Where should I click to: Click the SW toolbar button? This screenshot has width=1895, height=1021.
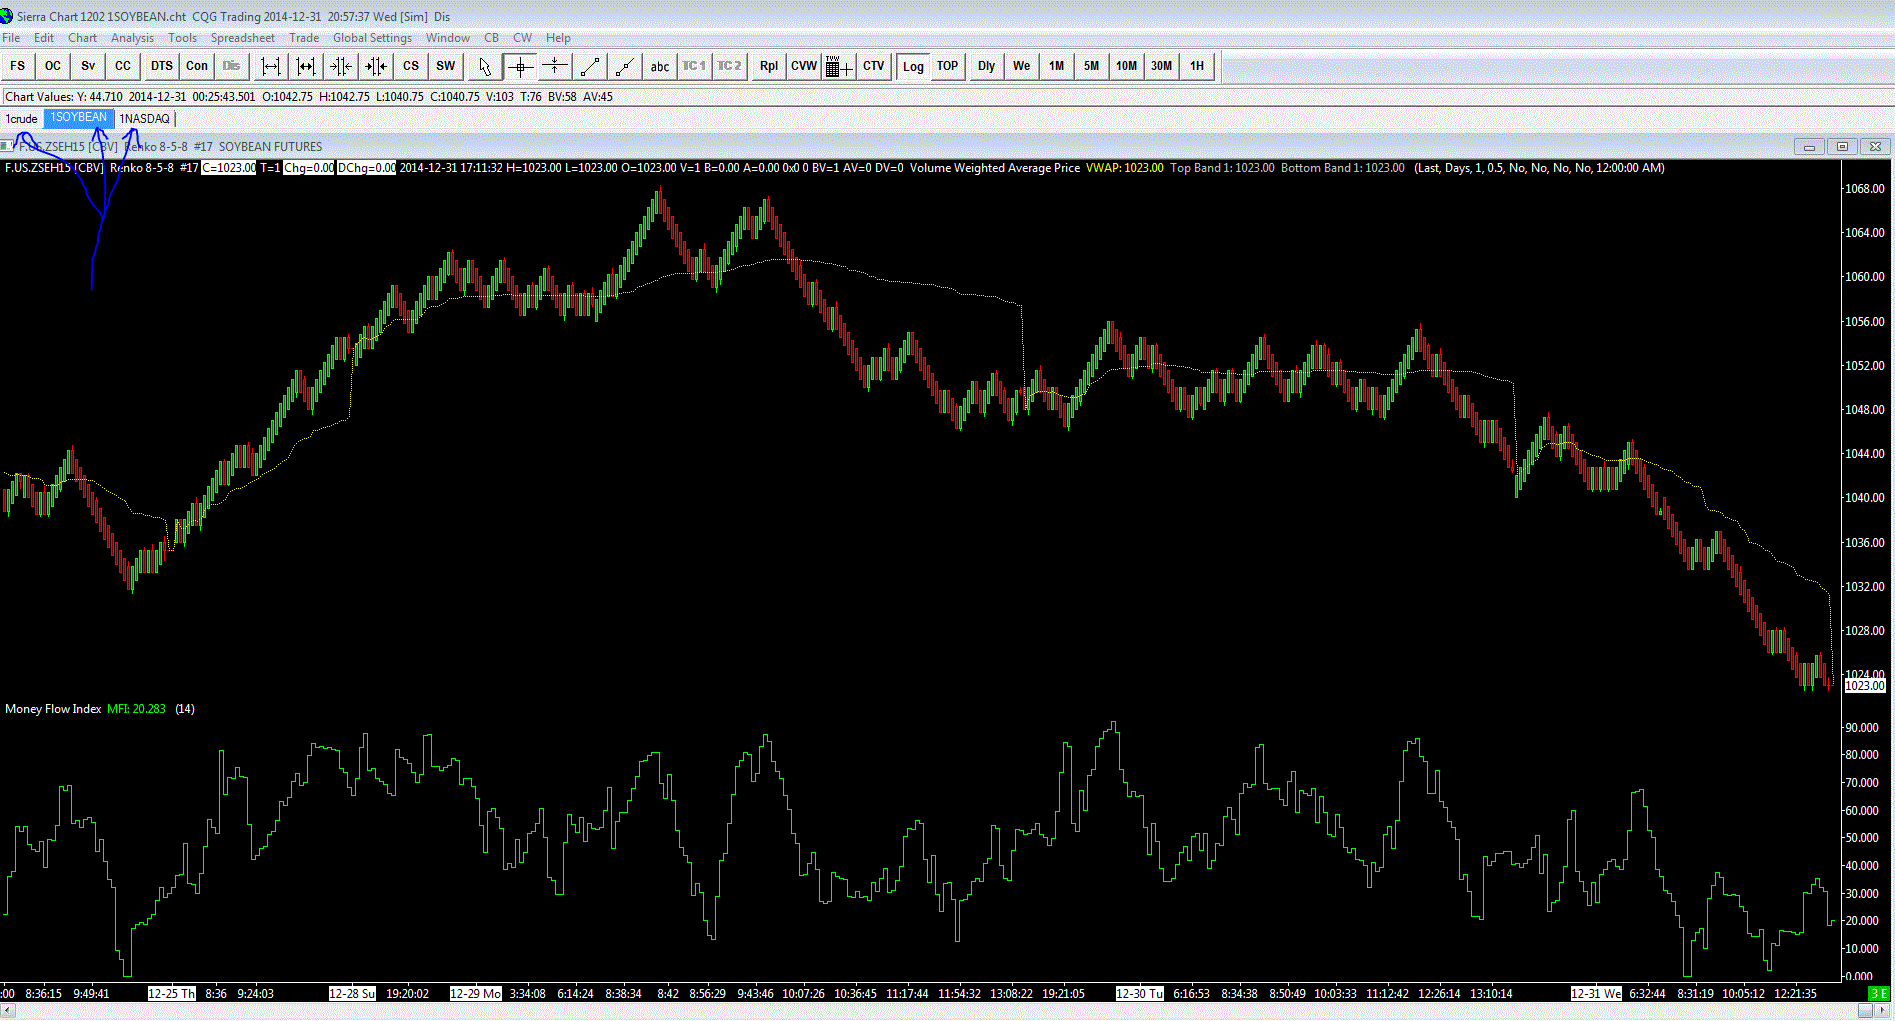pyautogui.click(x=446, y=66)
